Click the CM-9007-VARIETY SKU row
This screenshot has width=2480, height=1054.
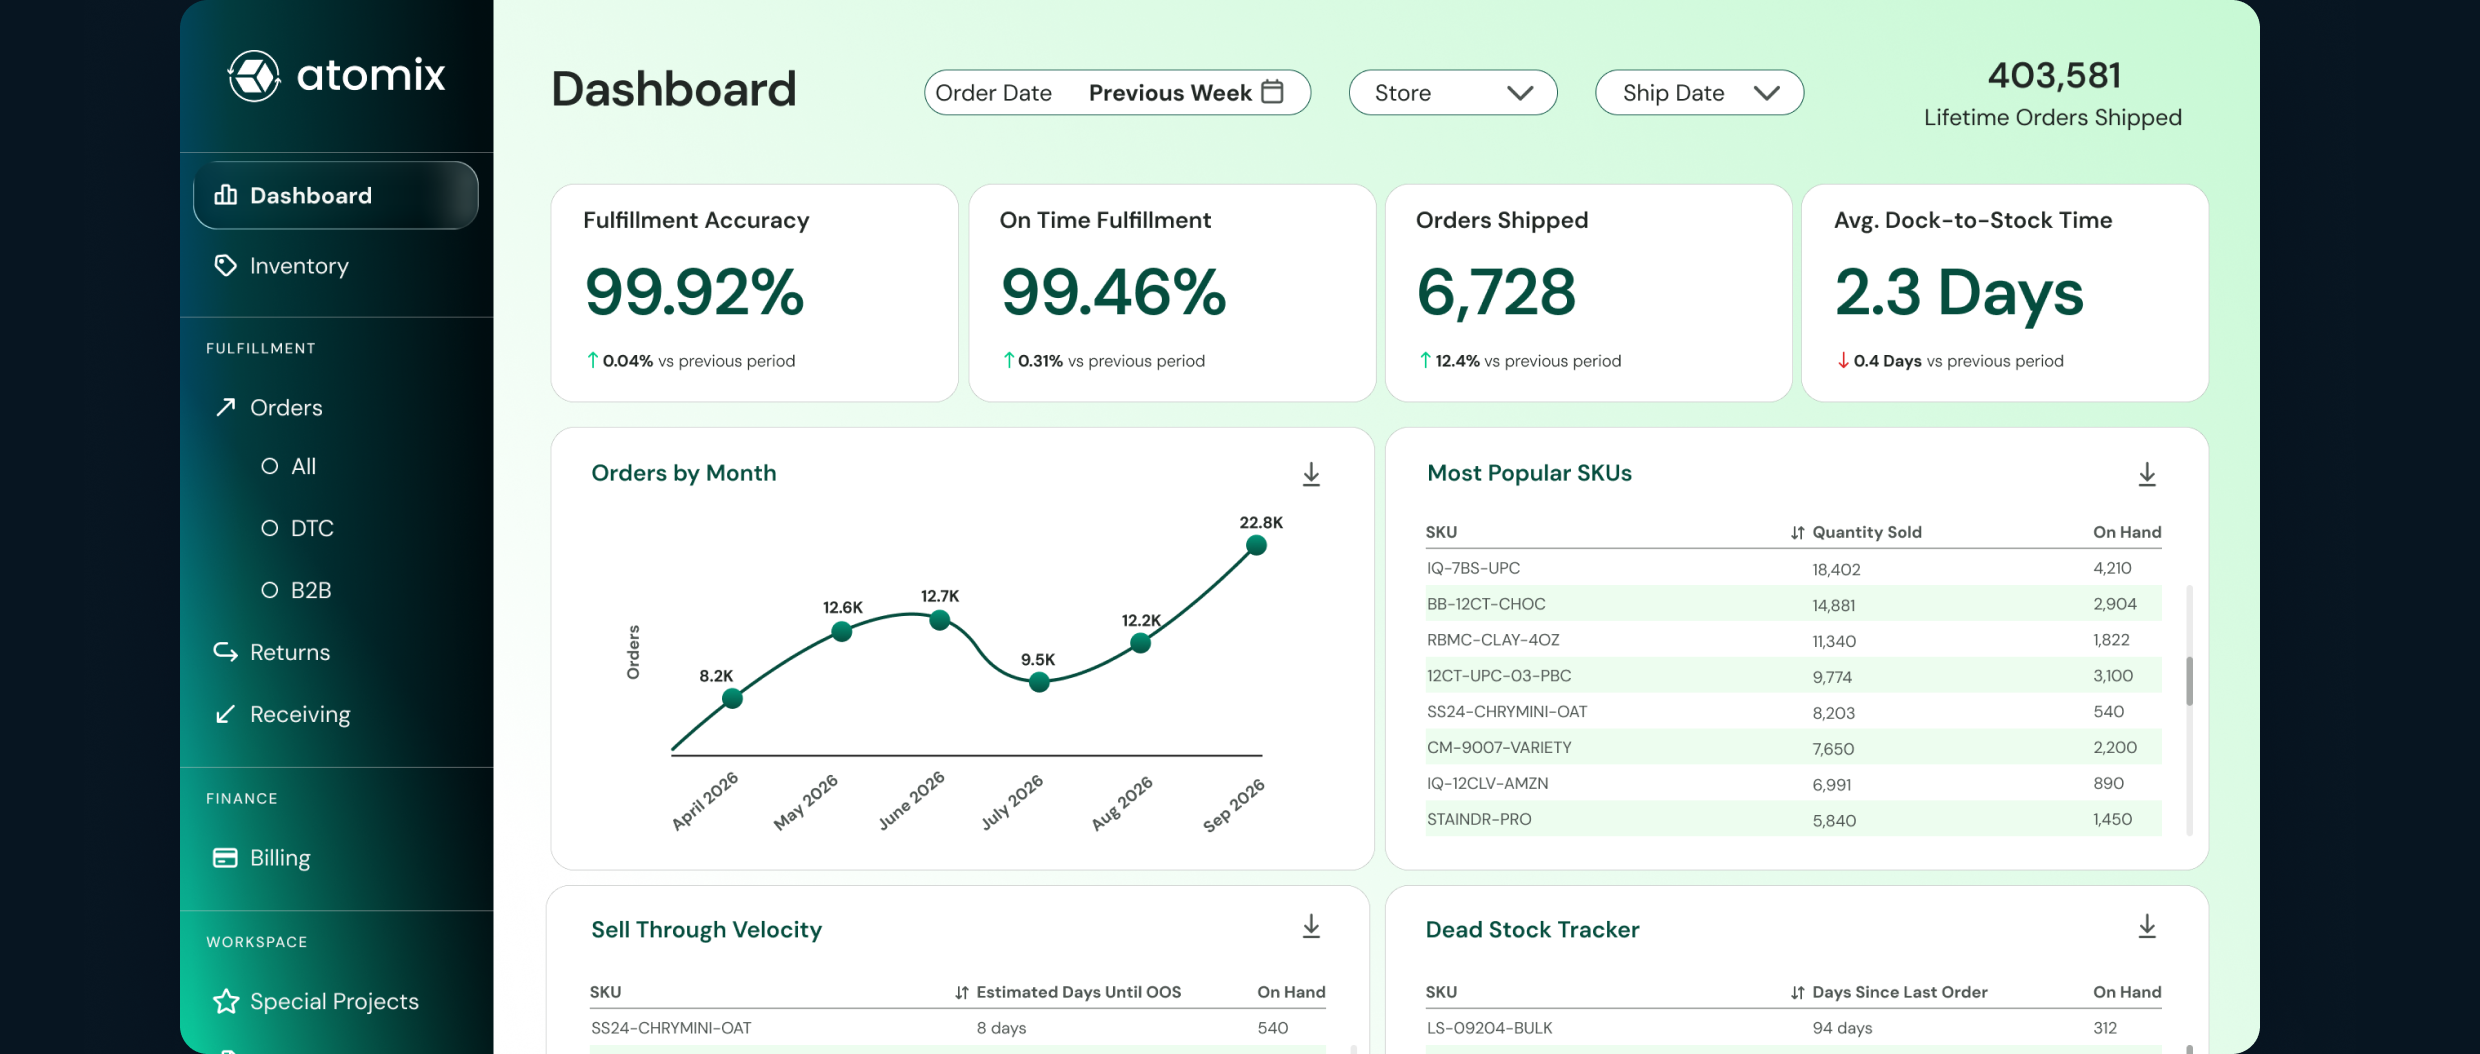click(1793, 748)
